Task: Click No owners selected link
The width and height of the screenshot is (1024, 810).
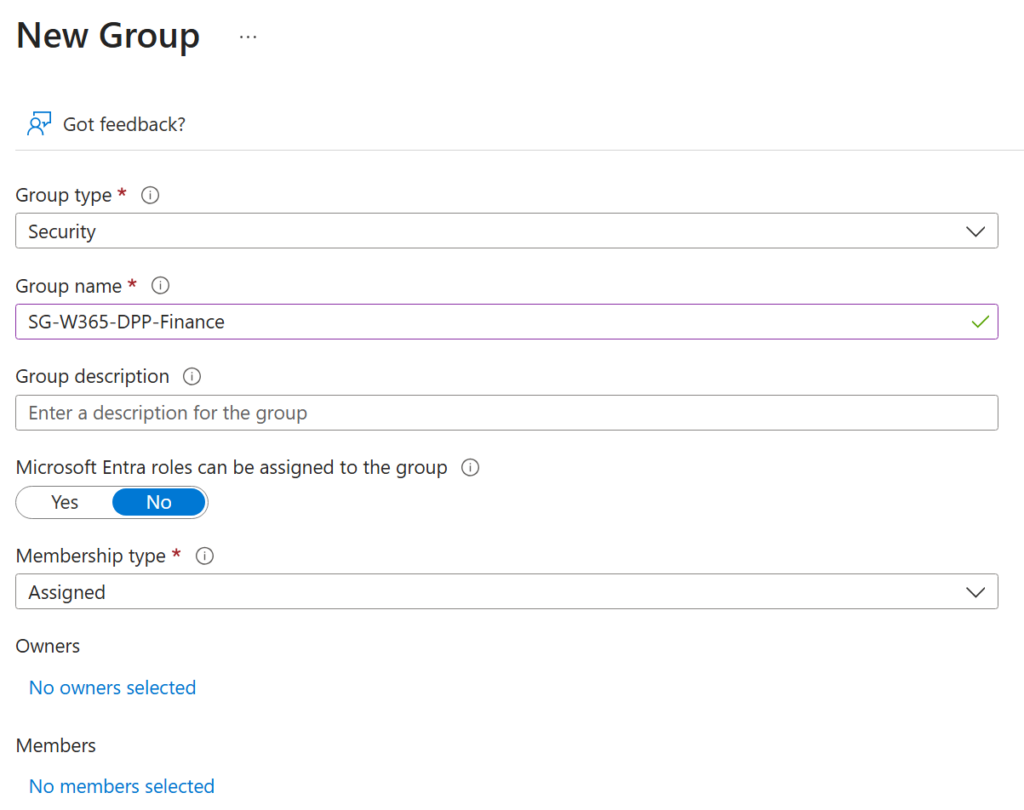Action: tap(112, 688)
